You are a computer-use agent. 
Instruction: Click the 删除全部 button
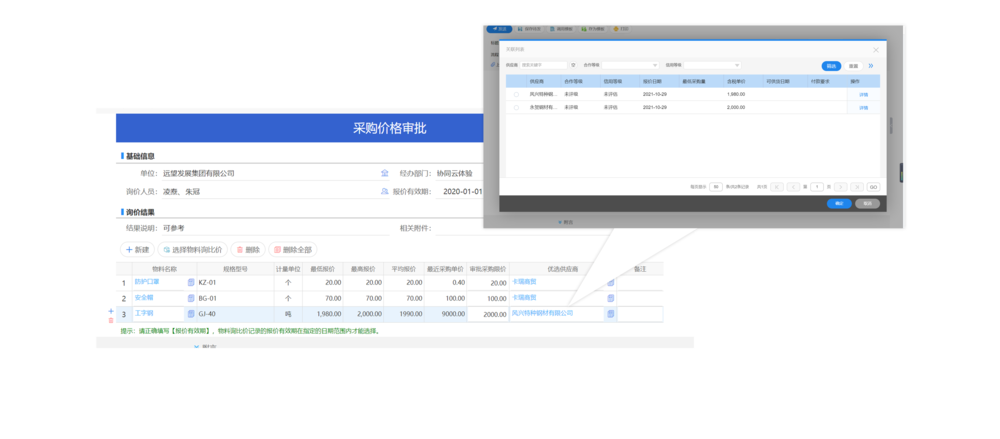click(292, 250)
